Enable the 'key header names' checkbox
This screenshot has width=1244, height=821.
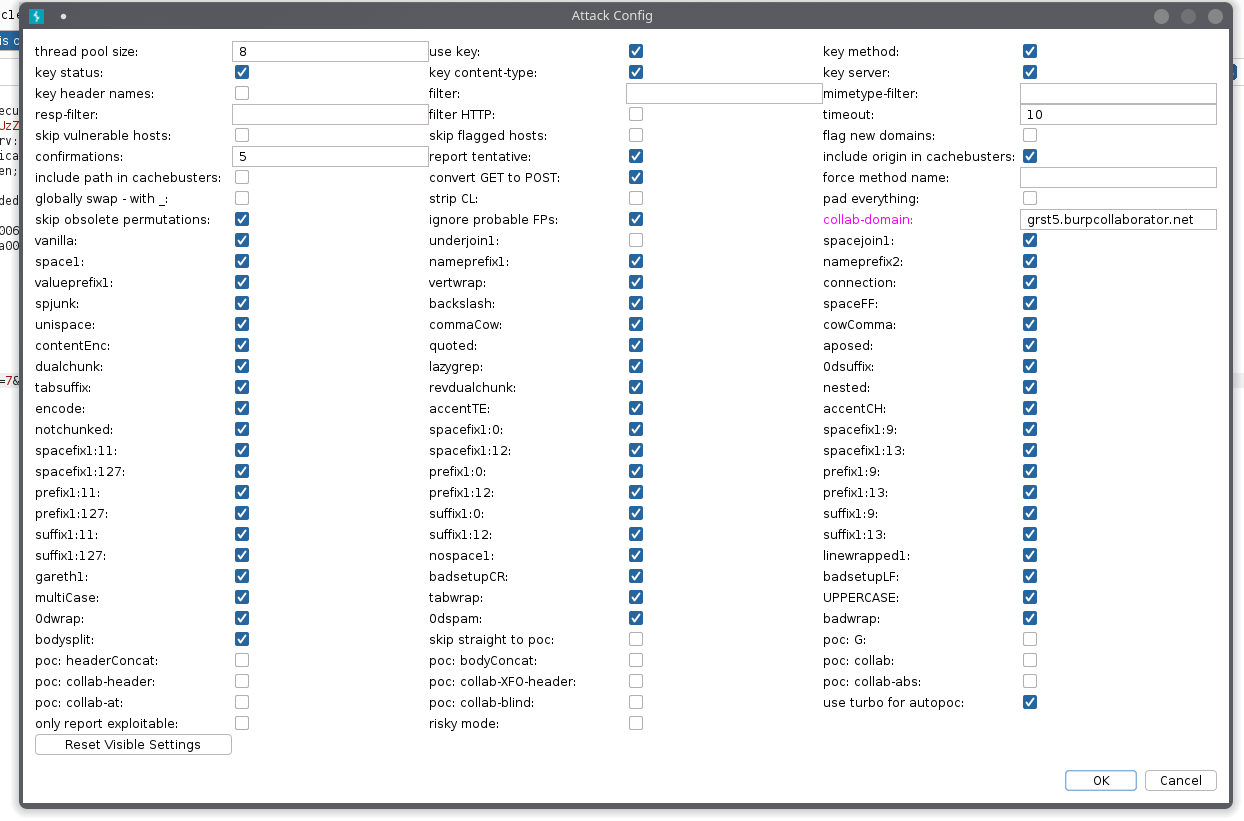point(242,93)
